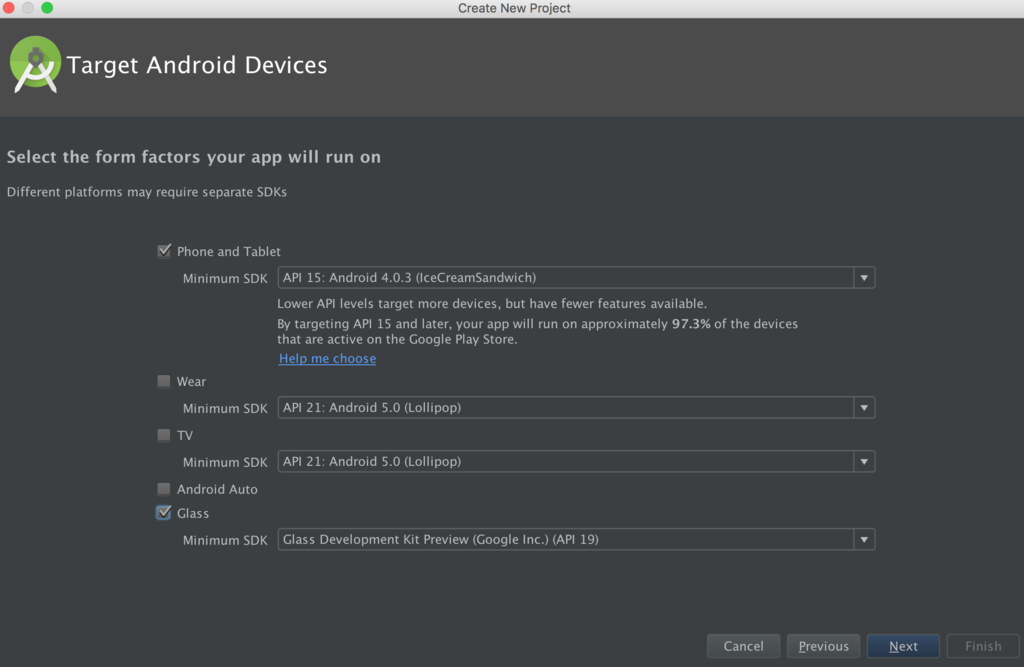
Task: Open the Help me choose link
Action: coord(327,359)
